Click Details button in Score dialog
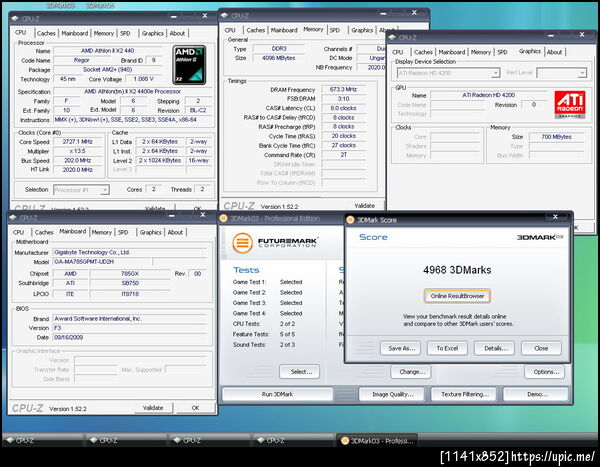The image size is (600, 467). coord(495,348)
